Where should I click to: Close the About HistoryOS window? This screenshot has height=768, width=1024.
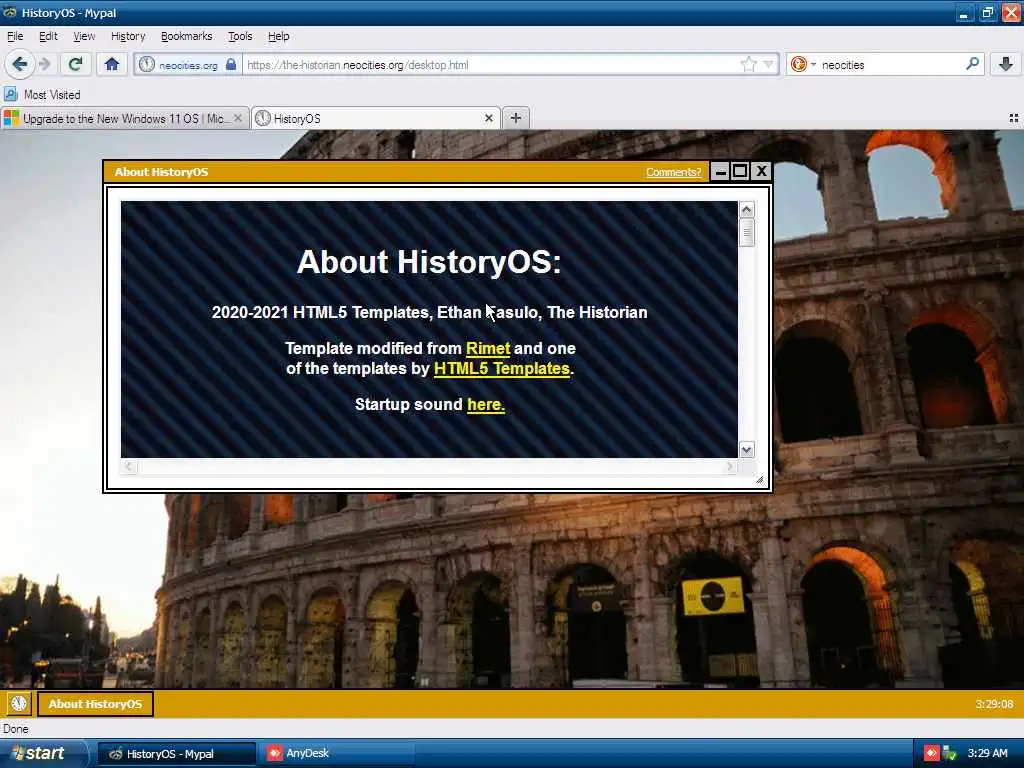[x=761, y=172]
